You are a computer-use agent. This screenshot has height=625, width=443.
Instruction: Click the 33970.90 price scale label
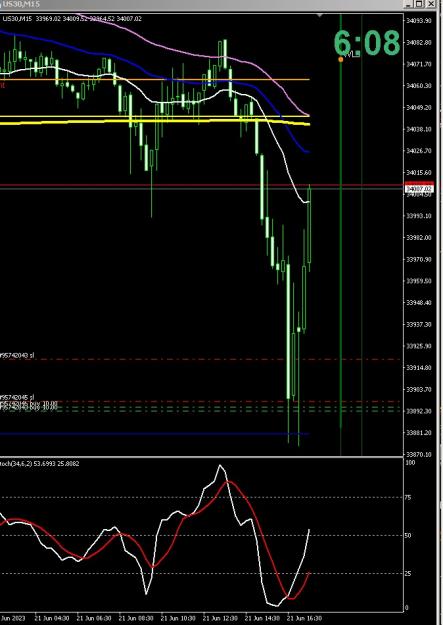418,259
